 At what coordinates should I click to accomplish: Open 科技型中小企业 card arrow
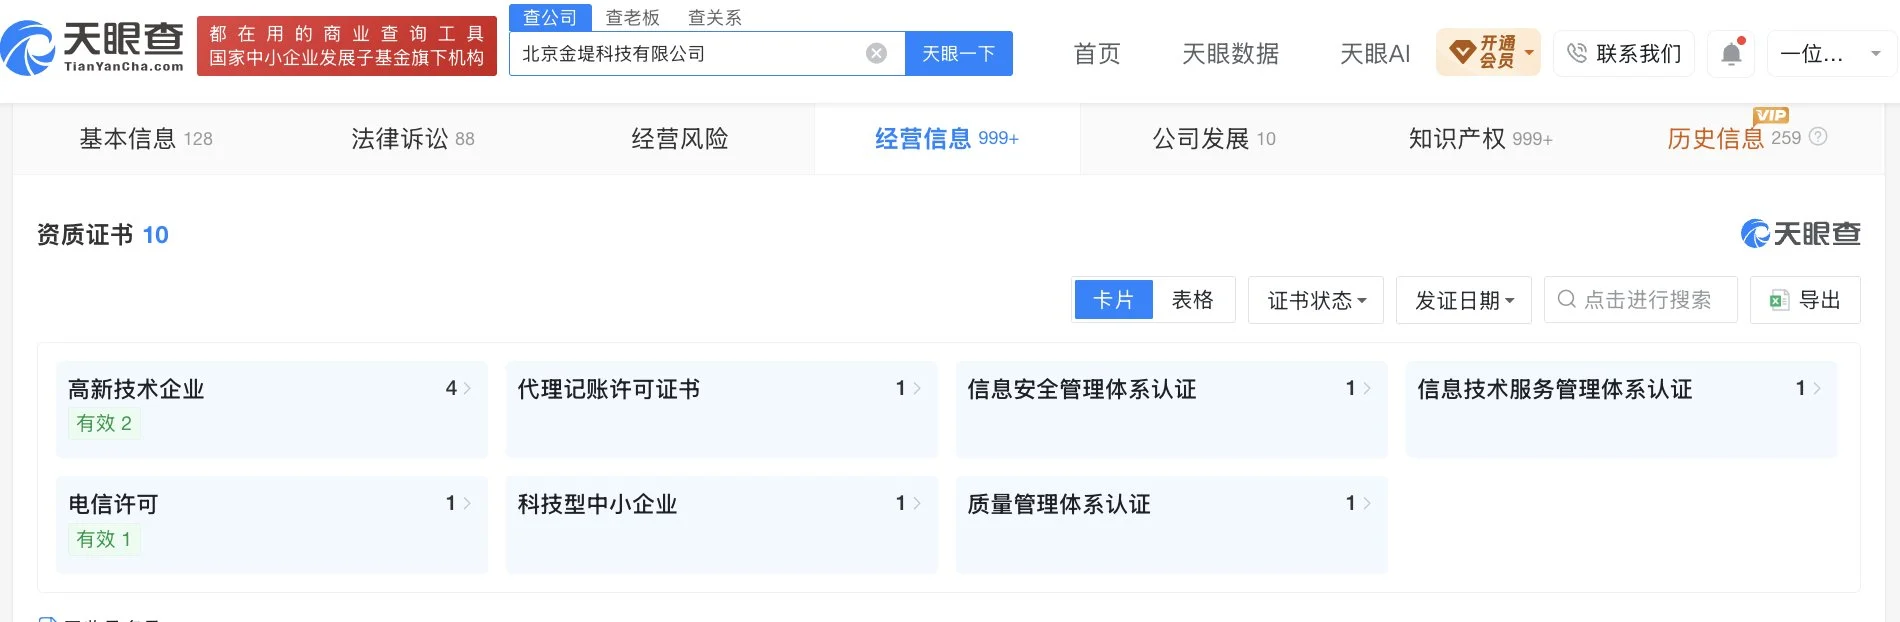917,503
